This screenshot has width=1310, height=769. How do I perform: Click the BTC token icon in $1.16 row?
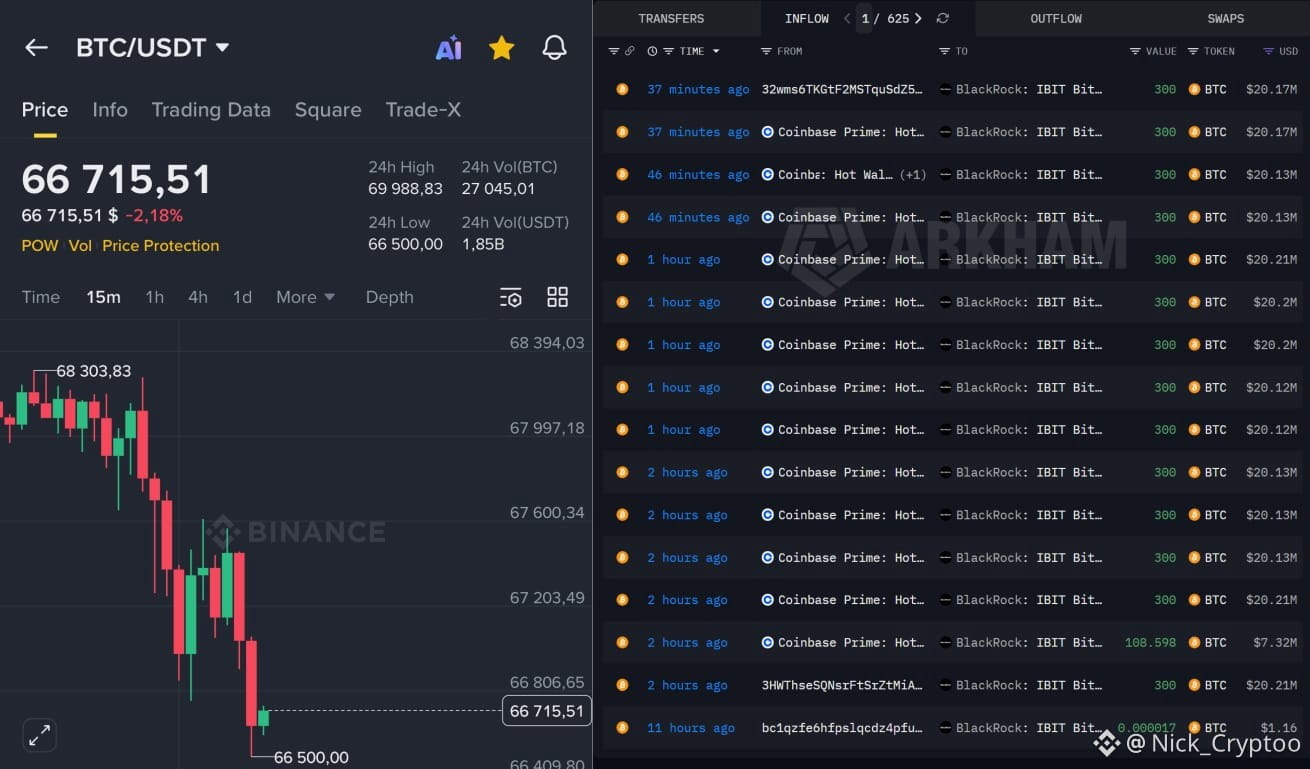1194,728
